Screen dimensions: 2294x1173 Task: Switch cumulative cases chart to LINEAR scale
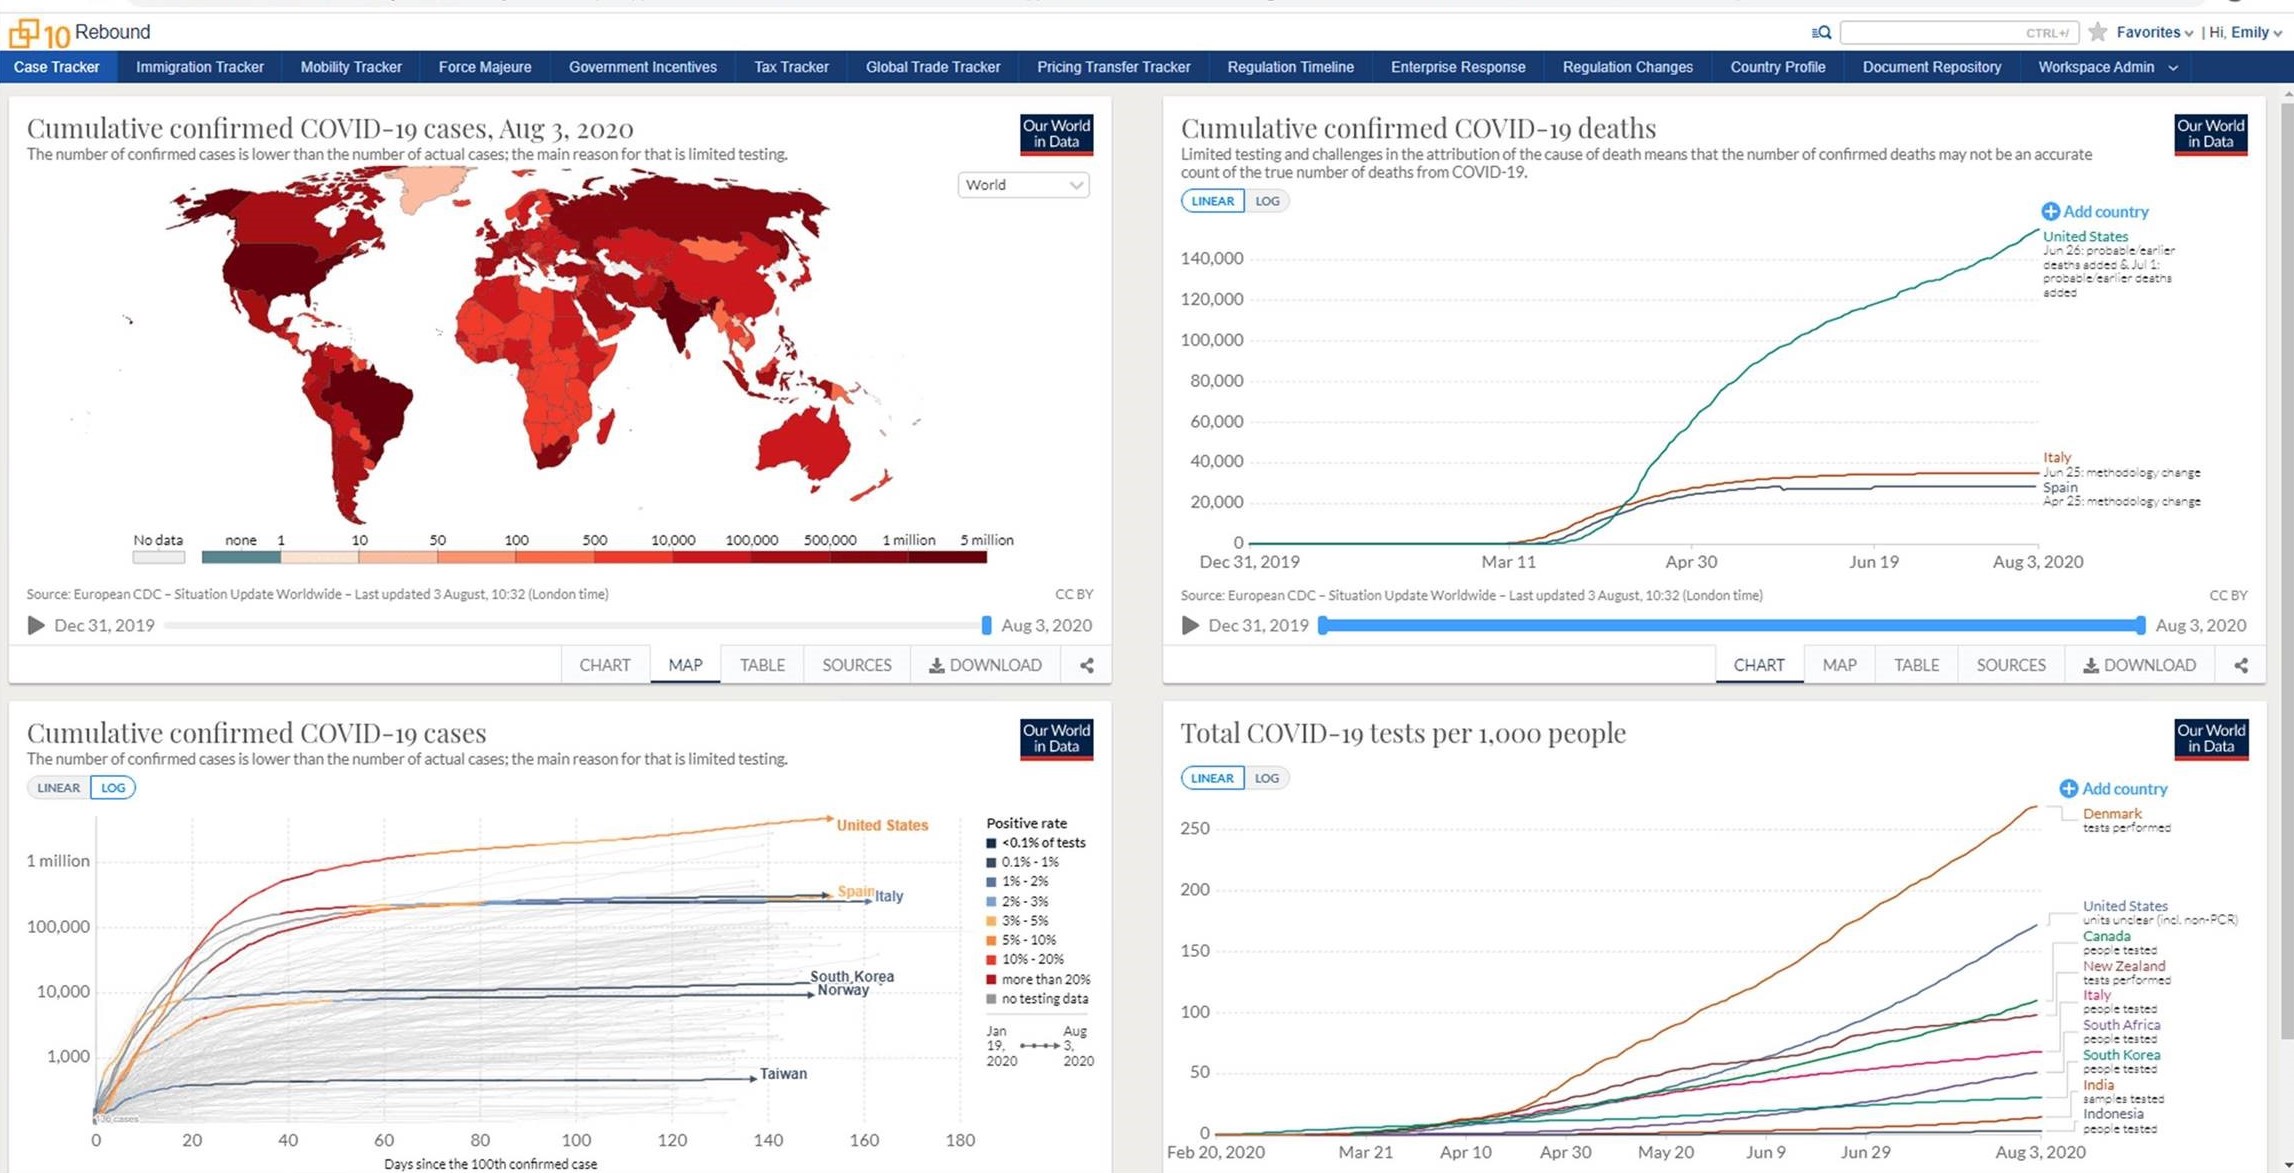[58, 787]
